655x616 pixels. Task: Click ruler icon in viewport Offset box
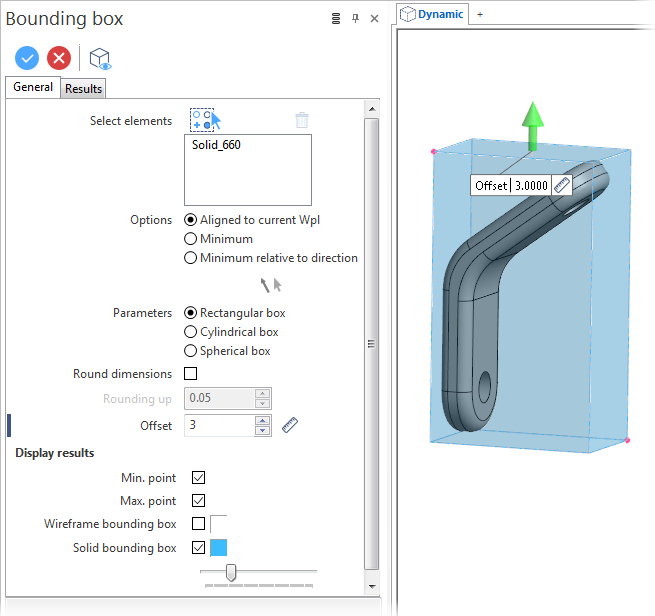562,185
